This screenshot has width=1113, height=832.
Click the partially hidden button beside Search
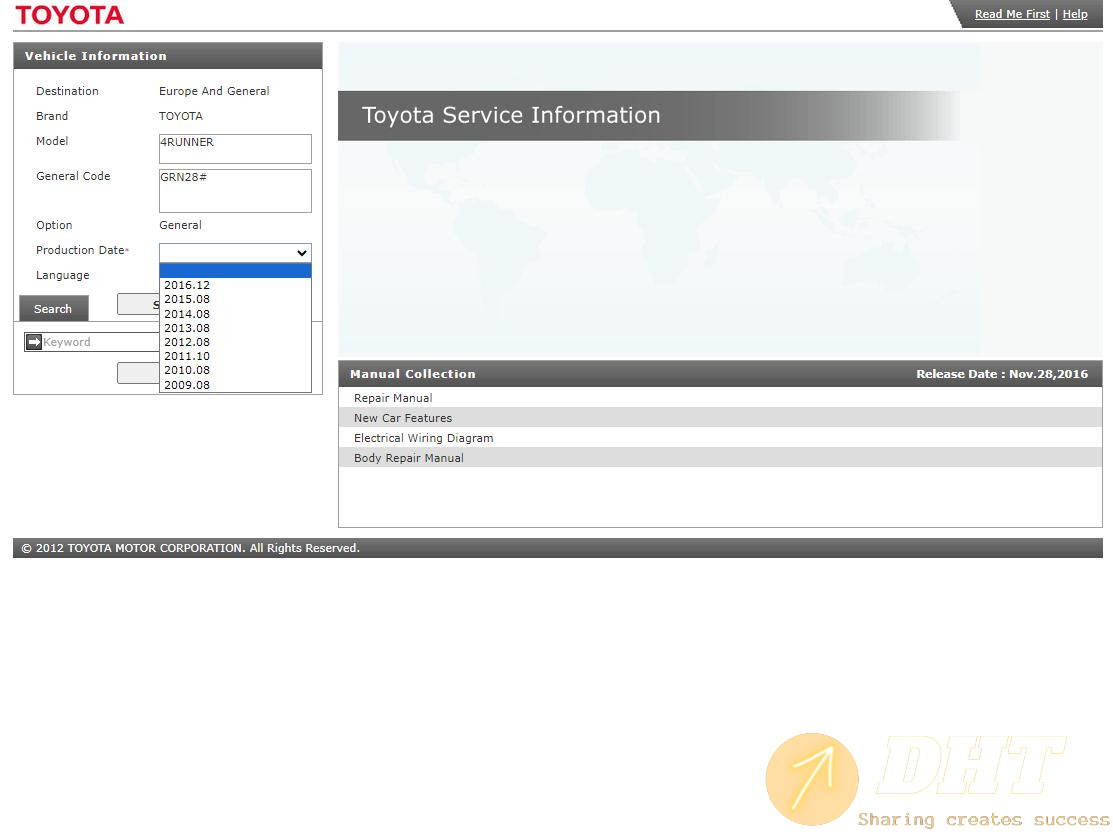point(138,304)
